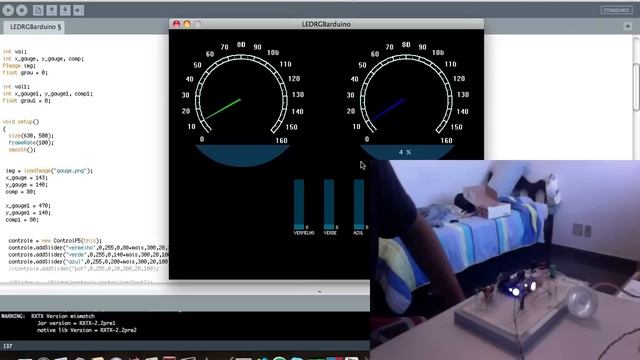Close the LEDRGBarduino sketch window

coord(176,24)
